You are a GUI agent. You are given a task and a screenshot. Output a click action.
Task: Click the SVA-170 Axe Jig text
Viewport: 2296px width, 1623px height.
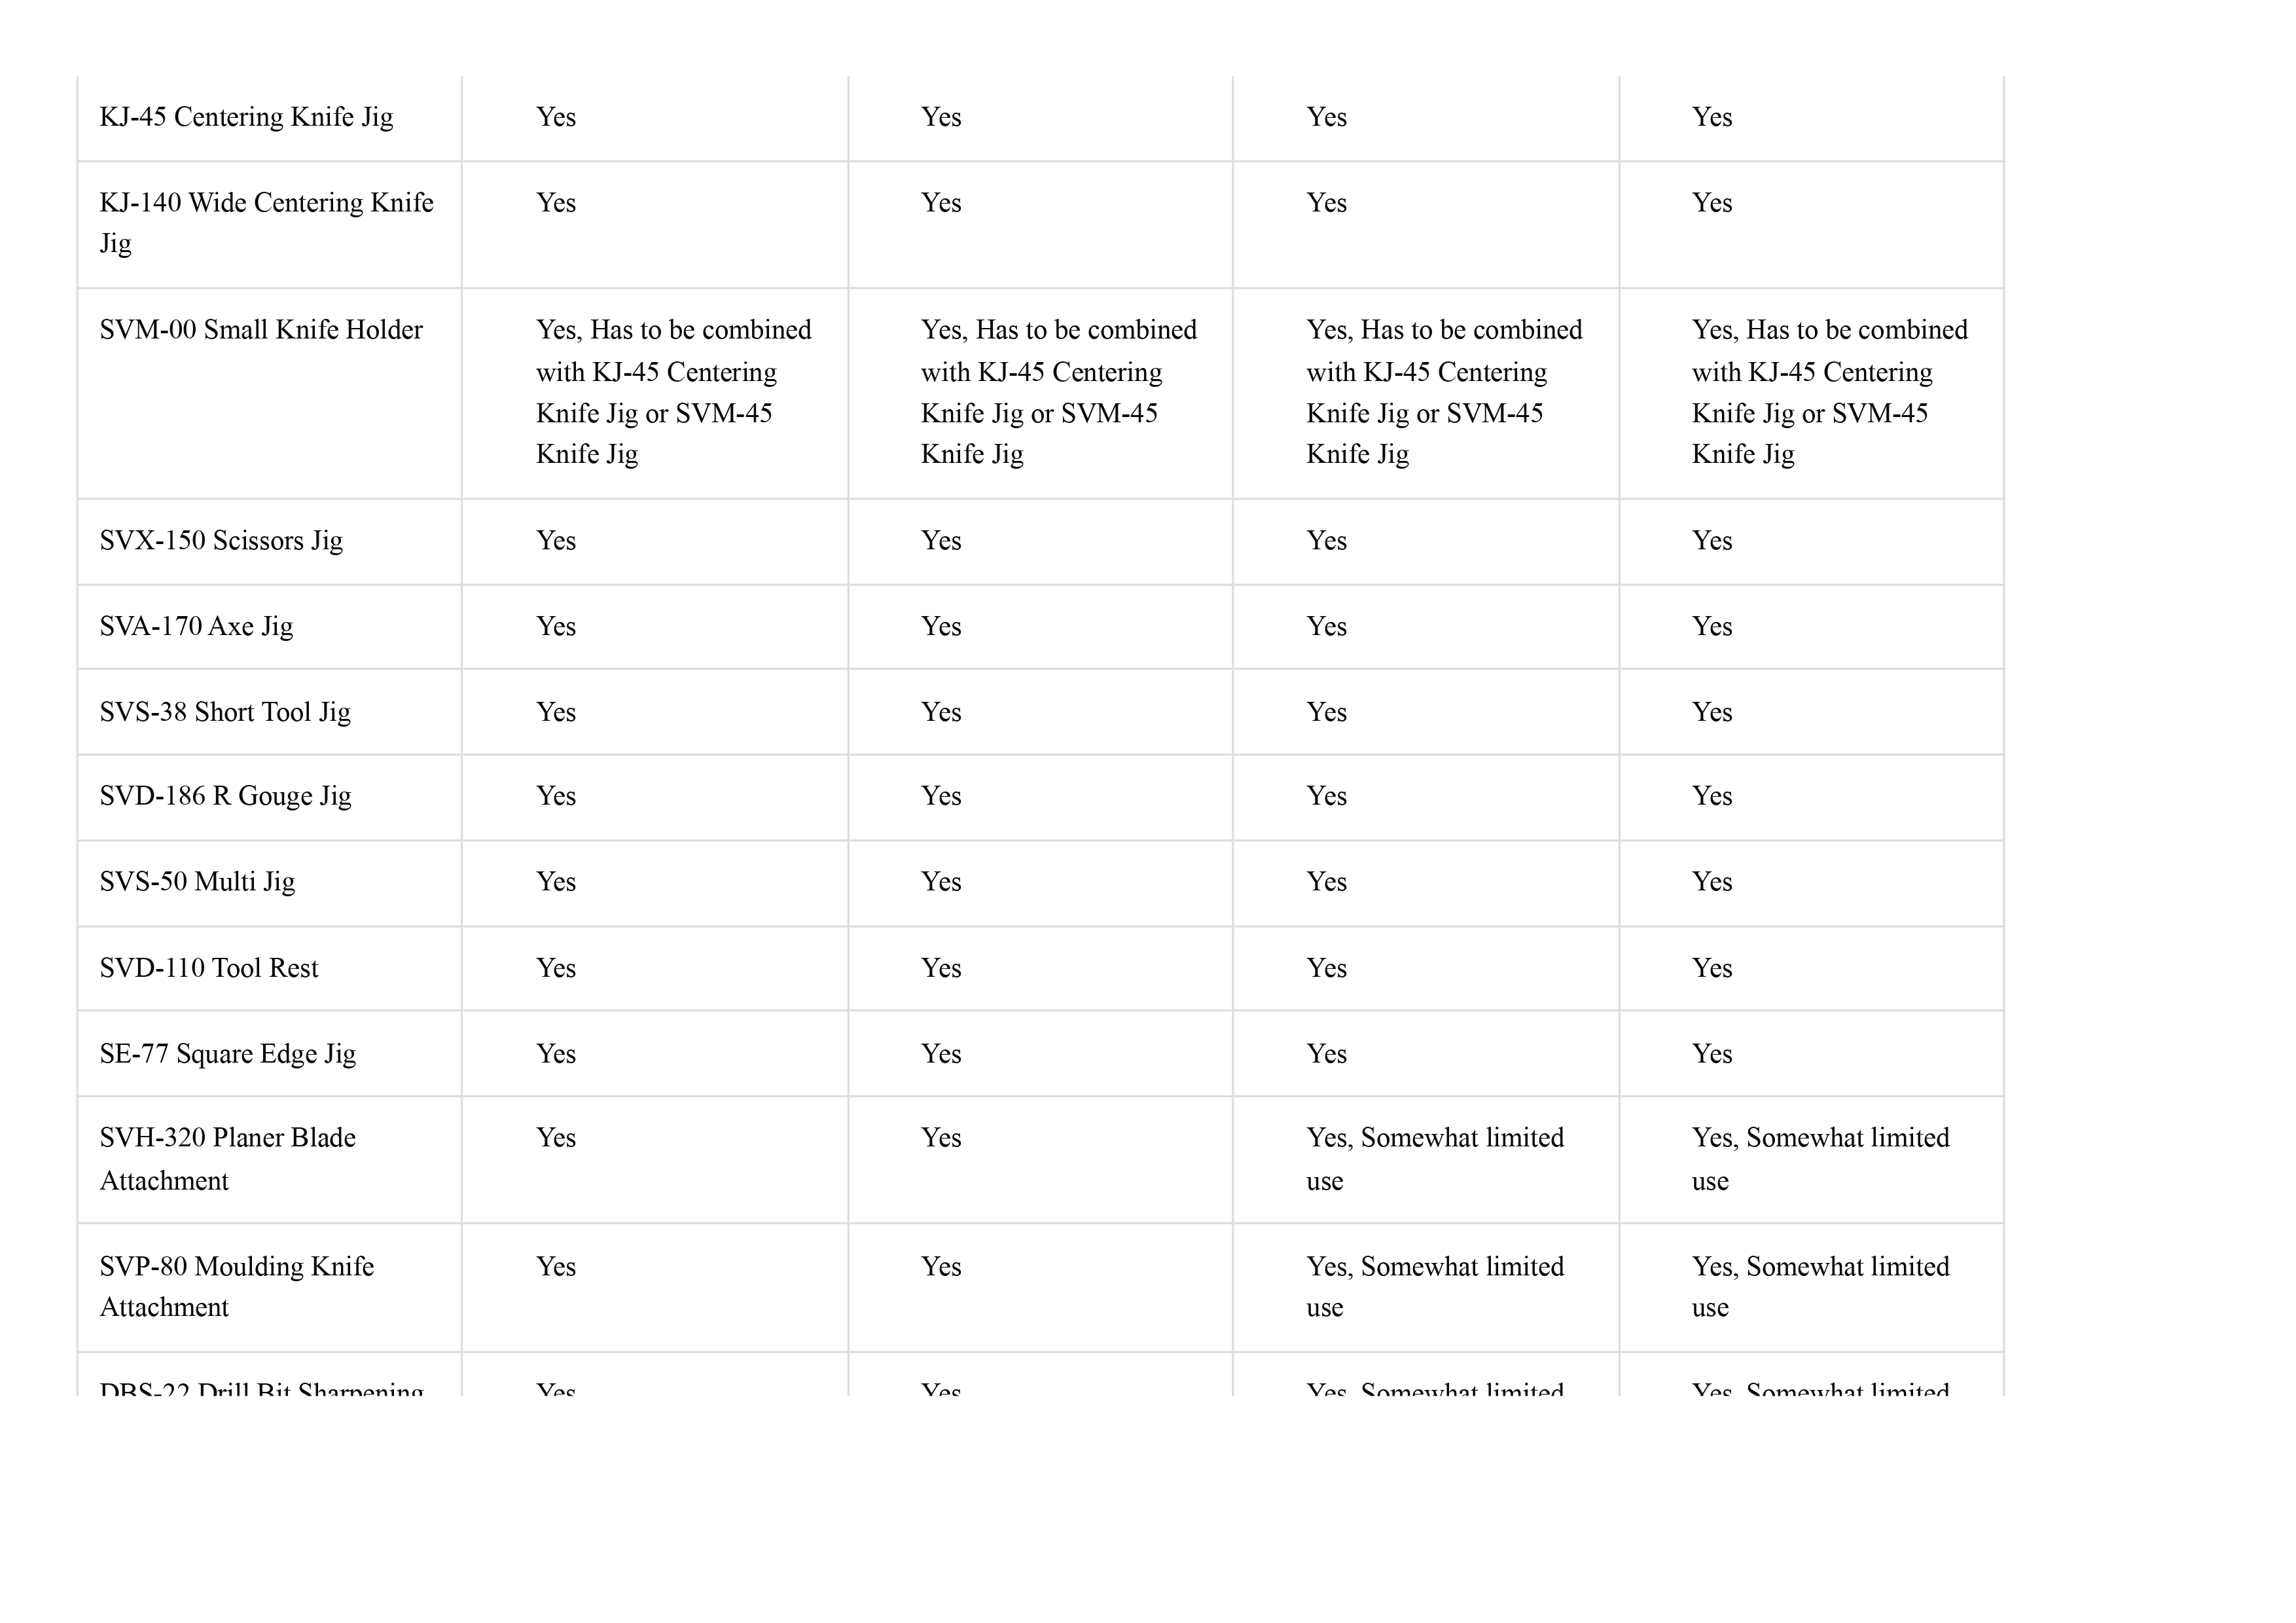click(196, 627)
